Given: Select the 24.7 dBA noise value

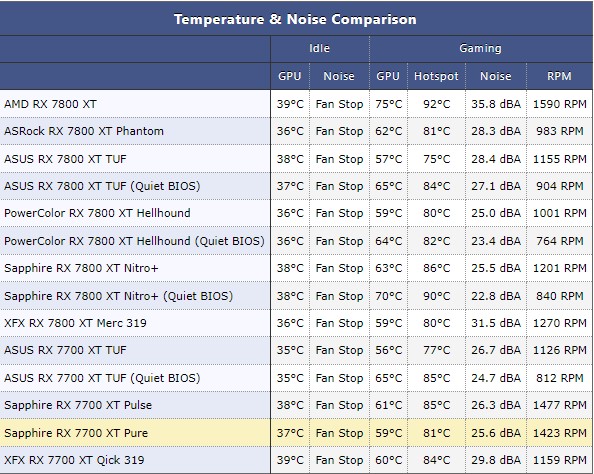Looking at the screenshot, I should [x=496, y=378].
